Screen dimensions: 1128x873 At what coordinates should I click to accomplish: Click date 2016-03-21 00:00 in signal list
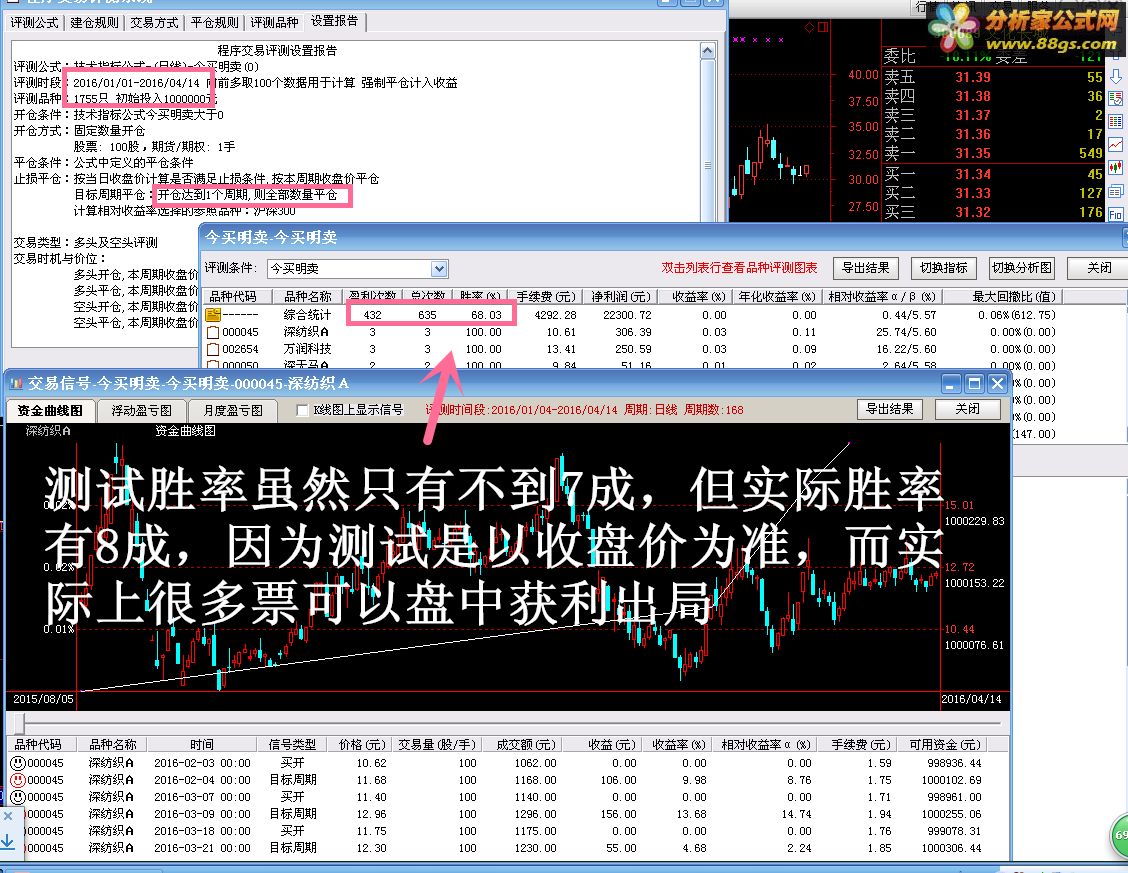[x=202, y=849]
